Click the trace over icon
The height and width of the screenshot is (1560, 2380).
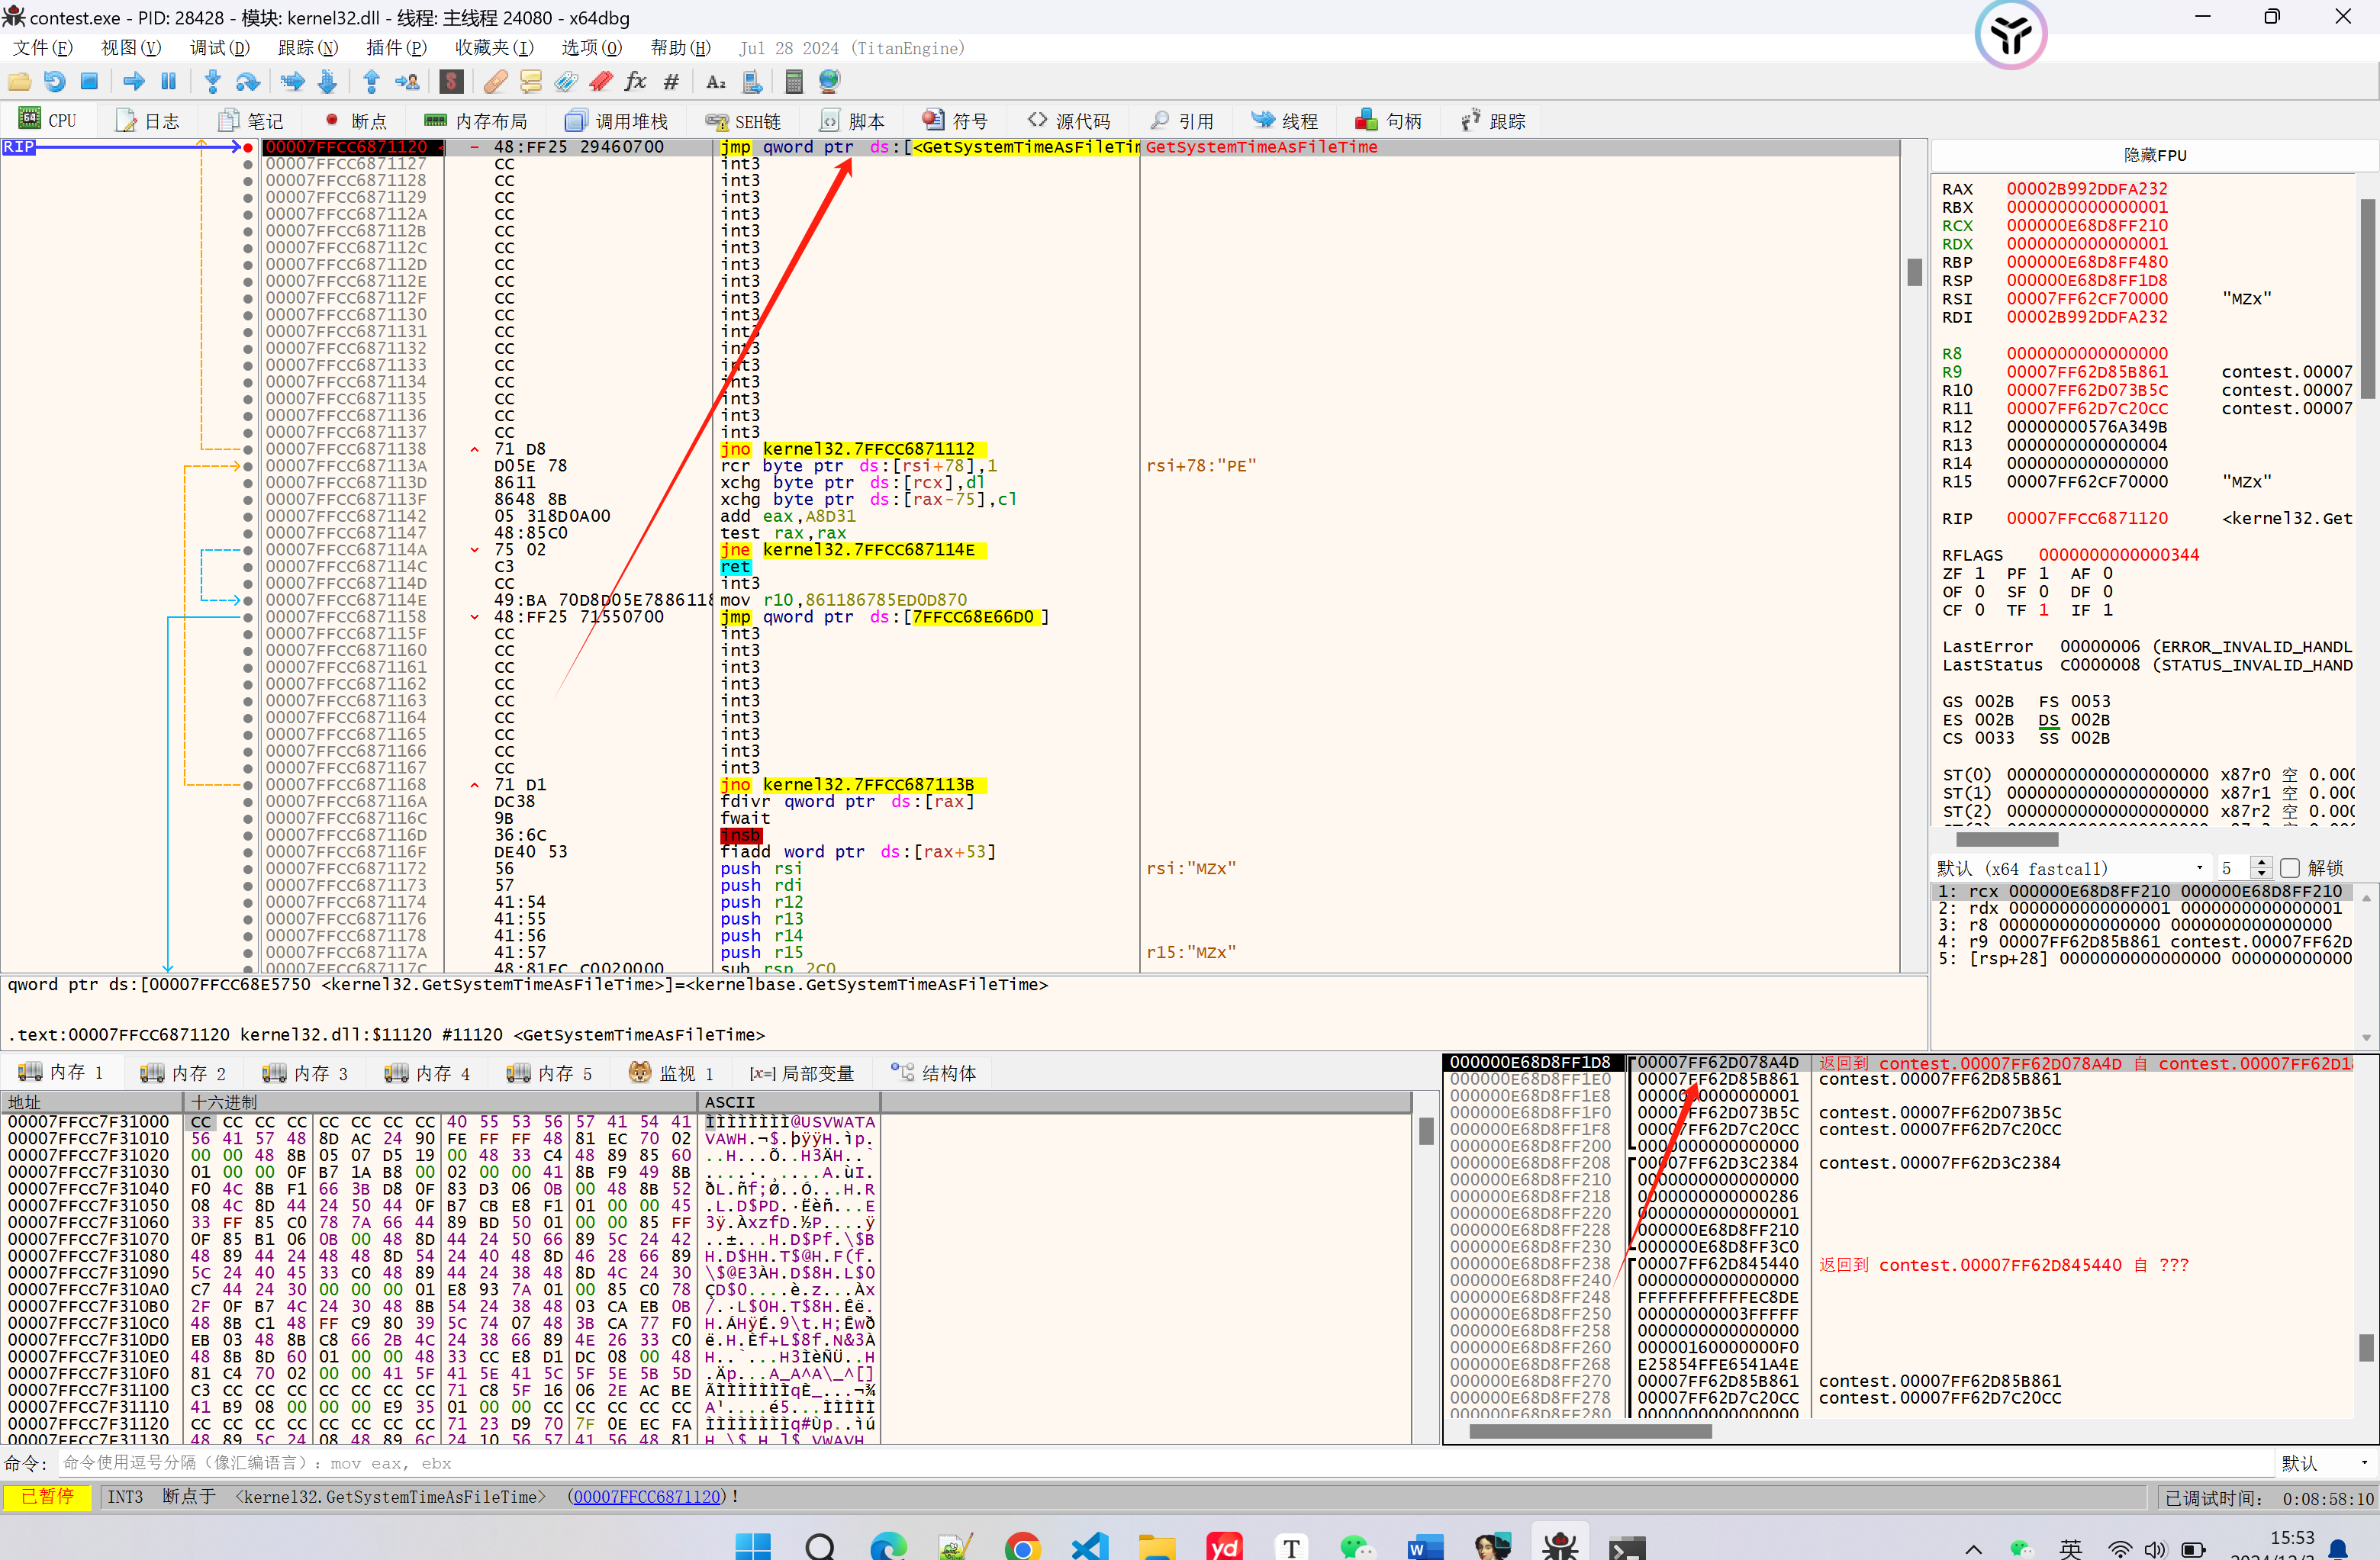coord(327,82)
